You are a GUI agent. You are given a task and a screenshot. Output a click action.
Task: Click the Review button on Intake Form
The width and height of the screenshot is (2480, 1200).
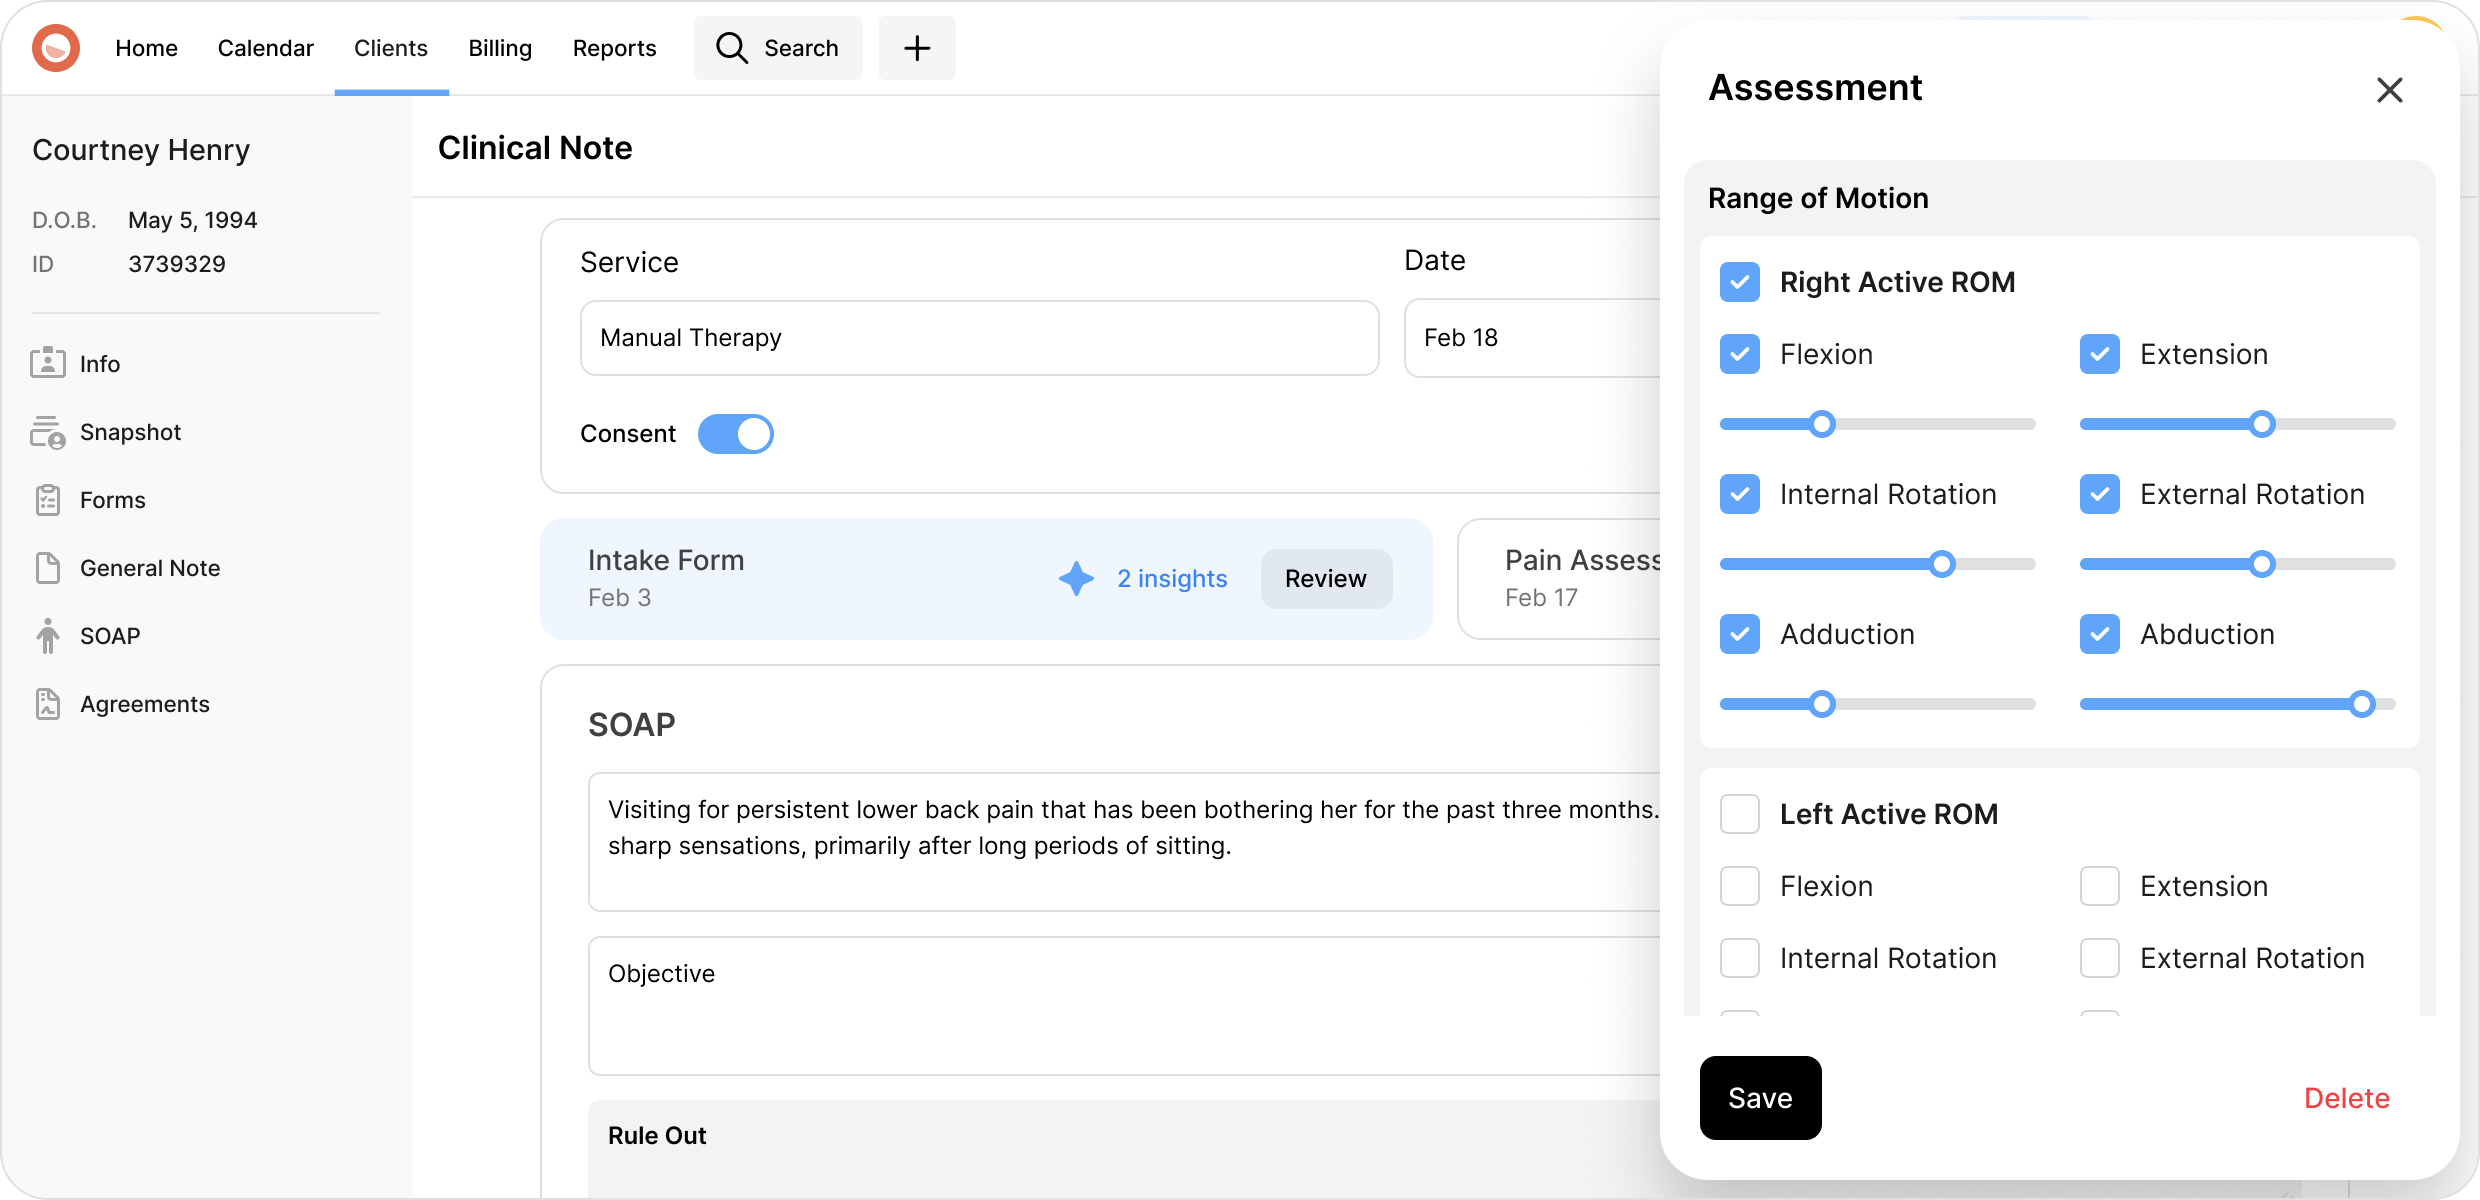tap(1325, 578)
